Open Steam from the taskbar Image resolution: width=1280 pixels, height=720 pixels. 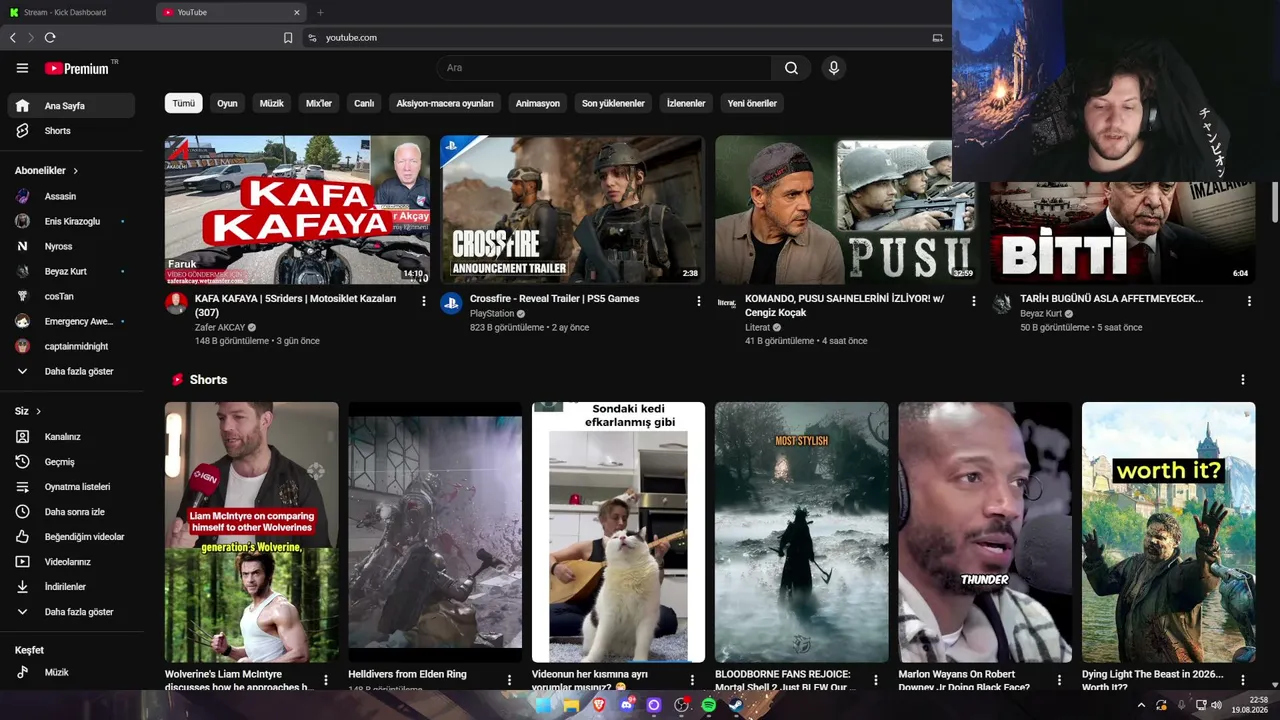coord(736,705)
